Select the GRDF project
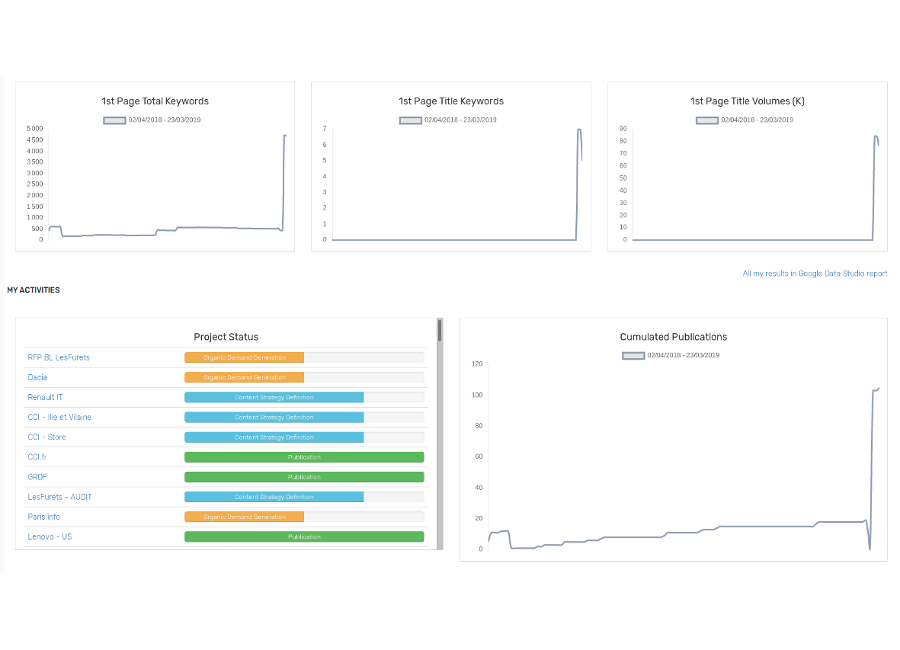This screenshot has height=650, width=900. click(x=37, y=477)
